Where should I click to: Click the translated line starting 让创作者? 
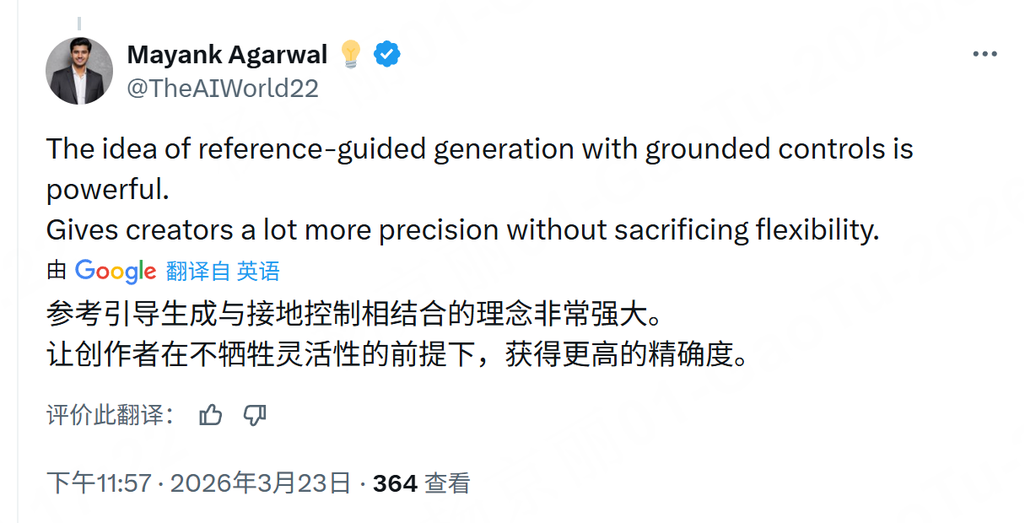(x=397, y=355)
